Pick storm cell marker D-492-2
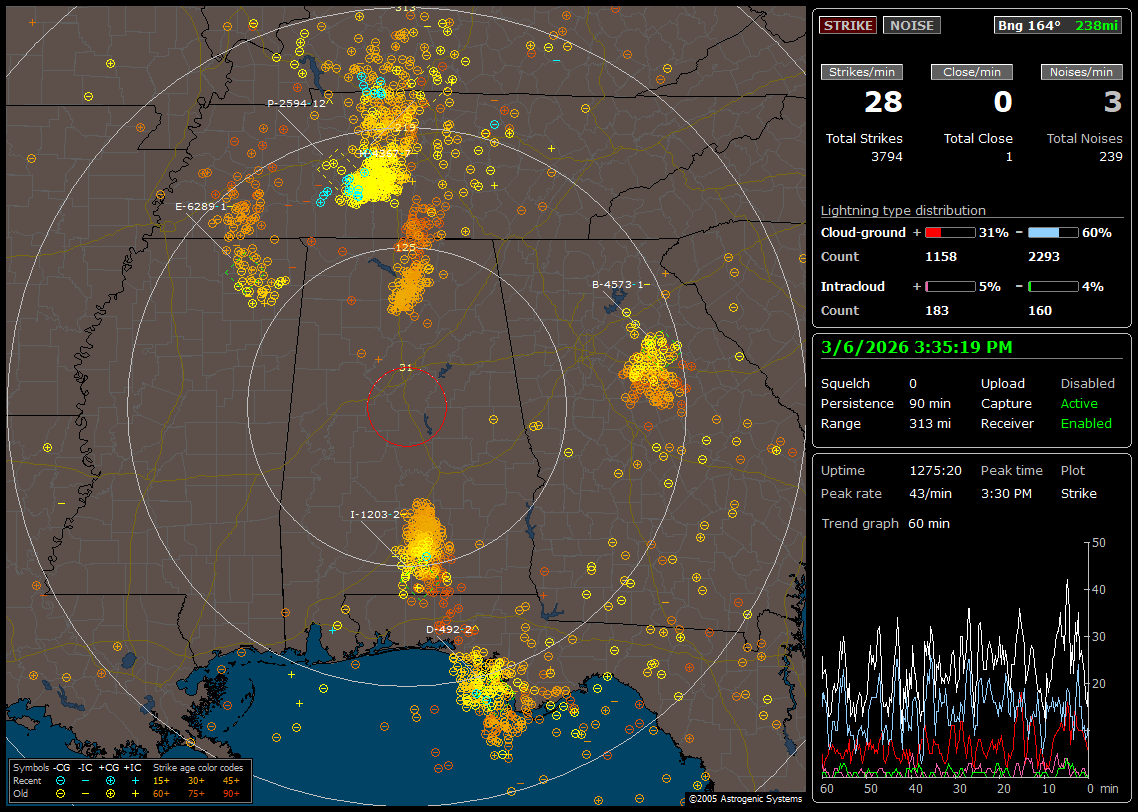 click(x=448, y=629)
